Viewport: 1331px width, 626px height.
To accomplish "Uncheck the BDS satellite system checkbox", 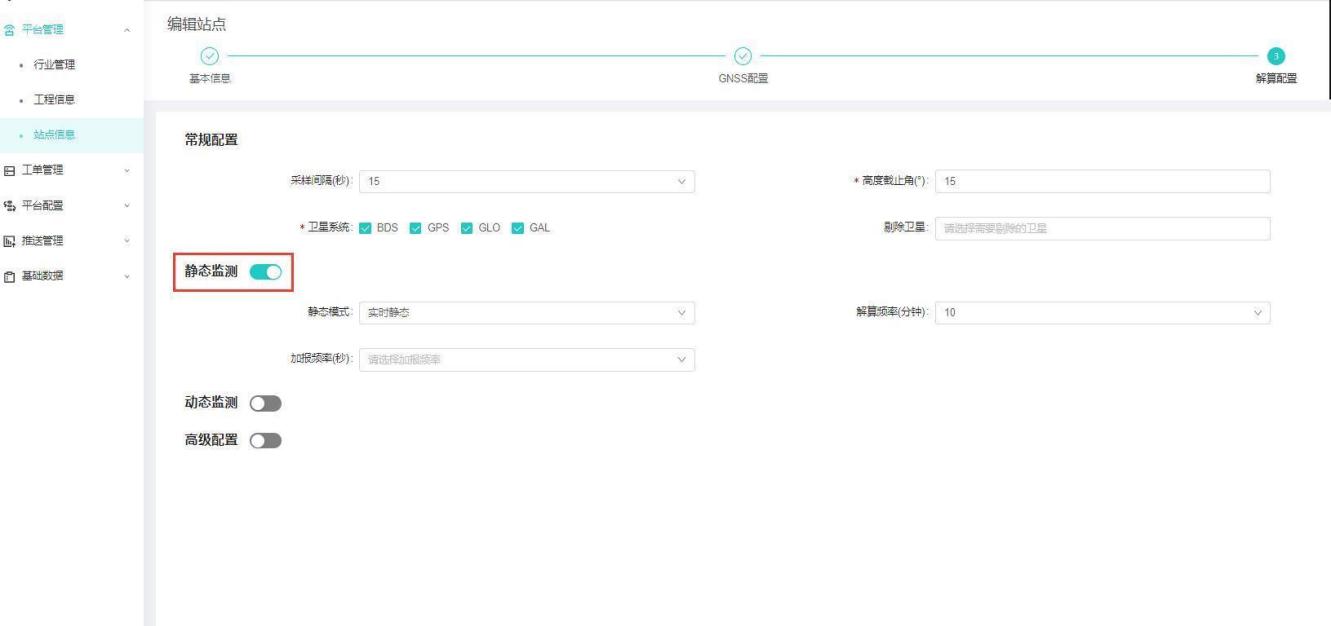I will [365, 228].
